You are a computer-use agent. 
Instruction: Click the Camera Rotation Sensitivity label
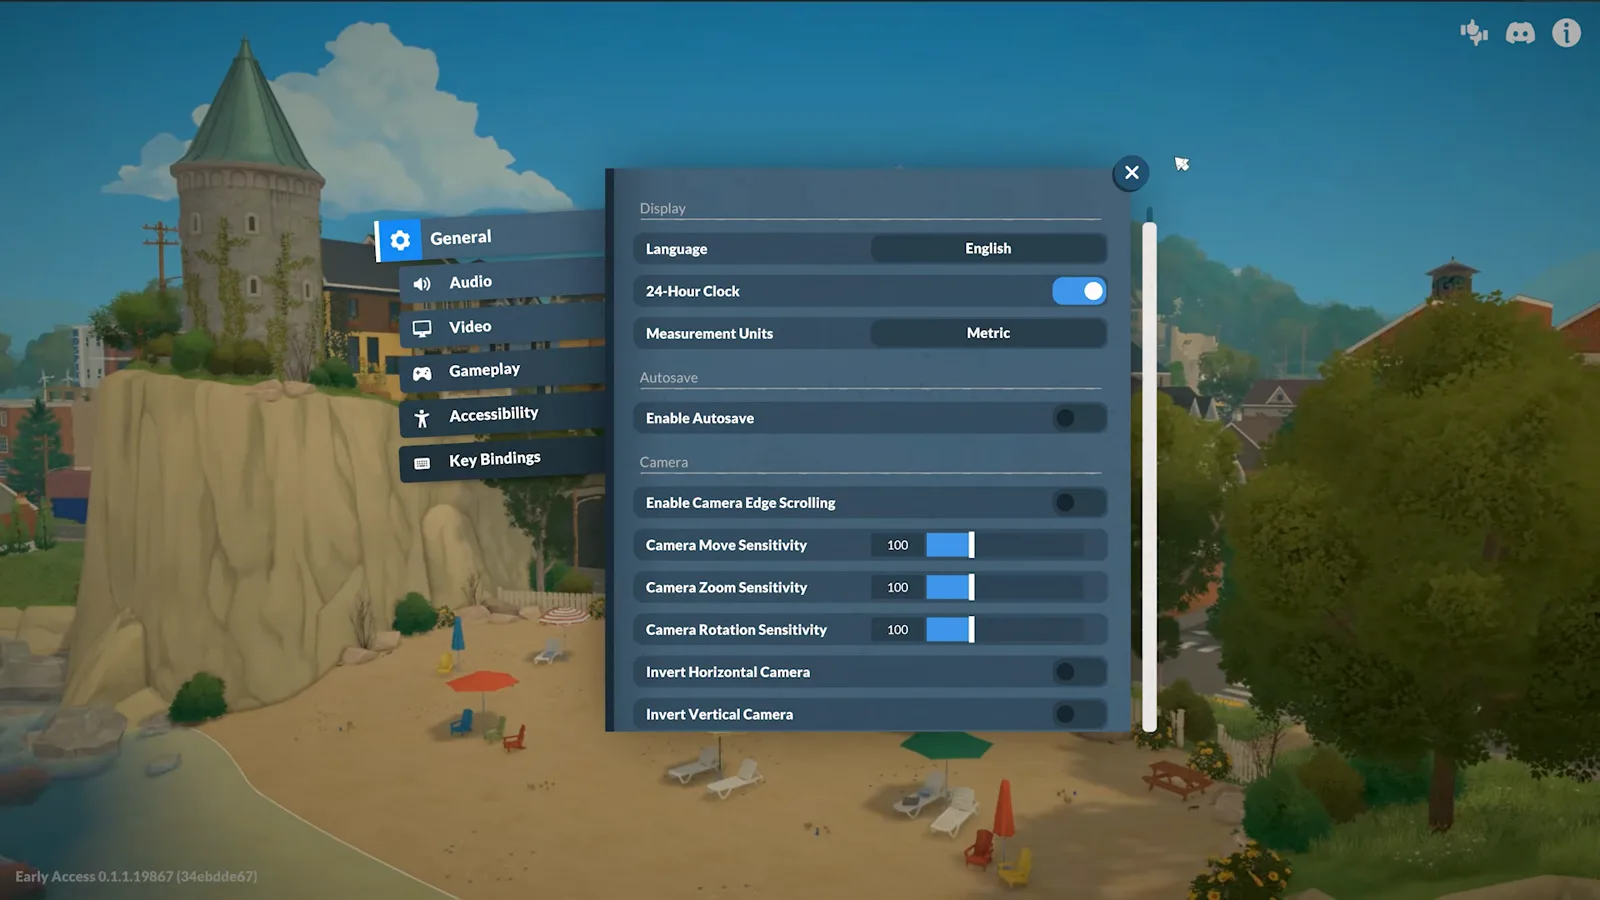(x=736, y=629)
